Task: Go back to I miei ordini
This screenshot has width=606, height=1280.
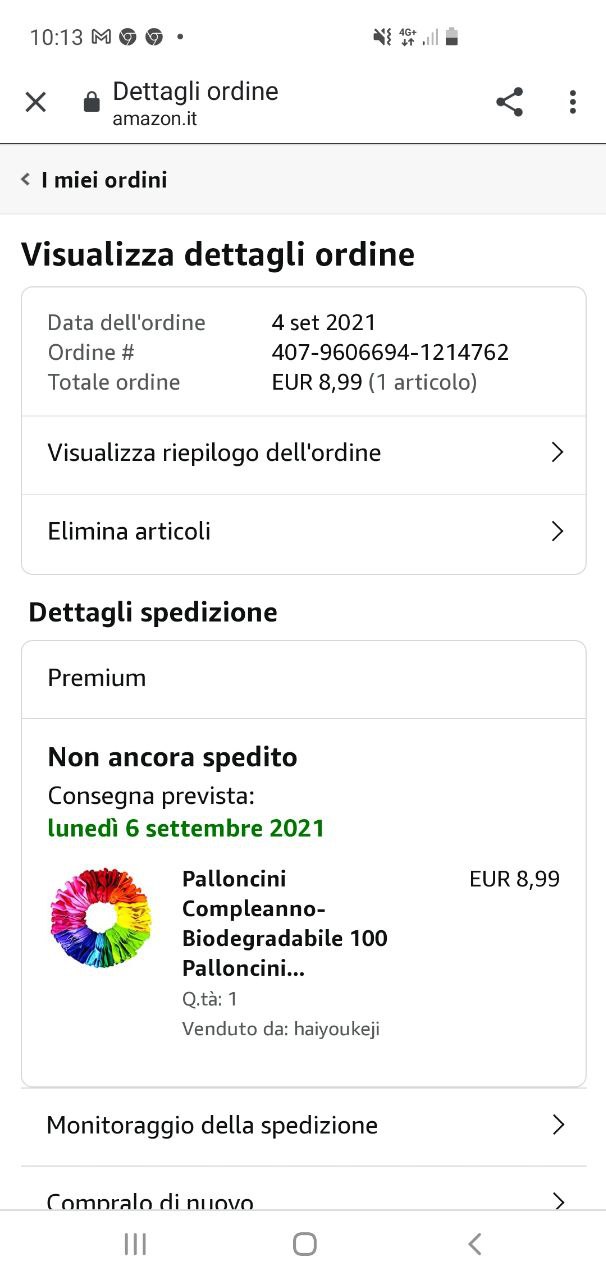Action: 104,180
